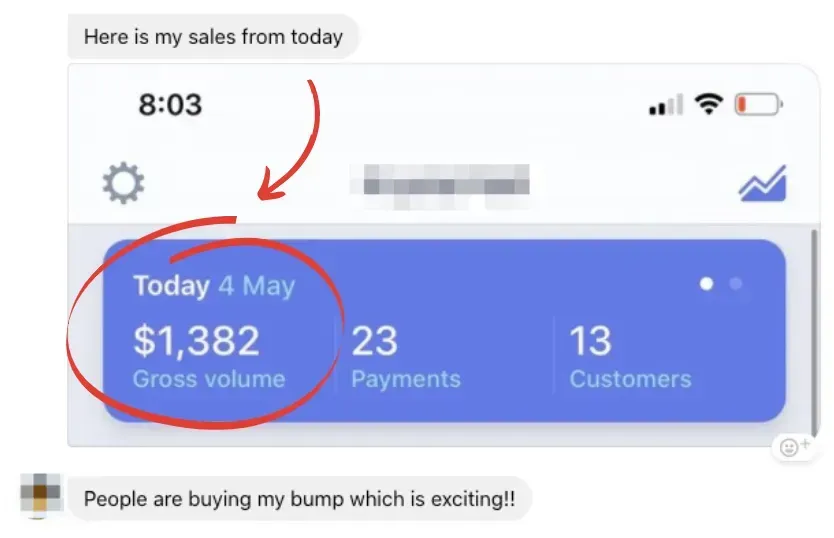Switch to the second page dot
Image resolution: width=834 pixels, height=538 pixels.
point(736,284)
